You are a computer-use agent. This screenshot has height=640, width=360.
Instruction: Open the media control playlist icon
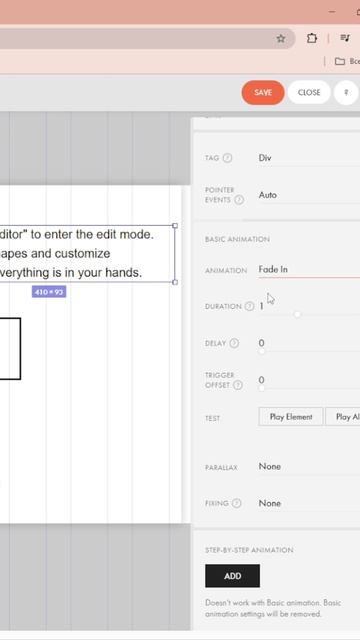(x=345, y=38)
